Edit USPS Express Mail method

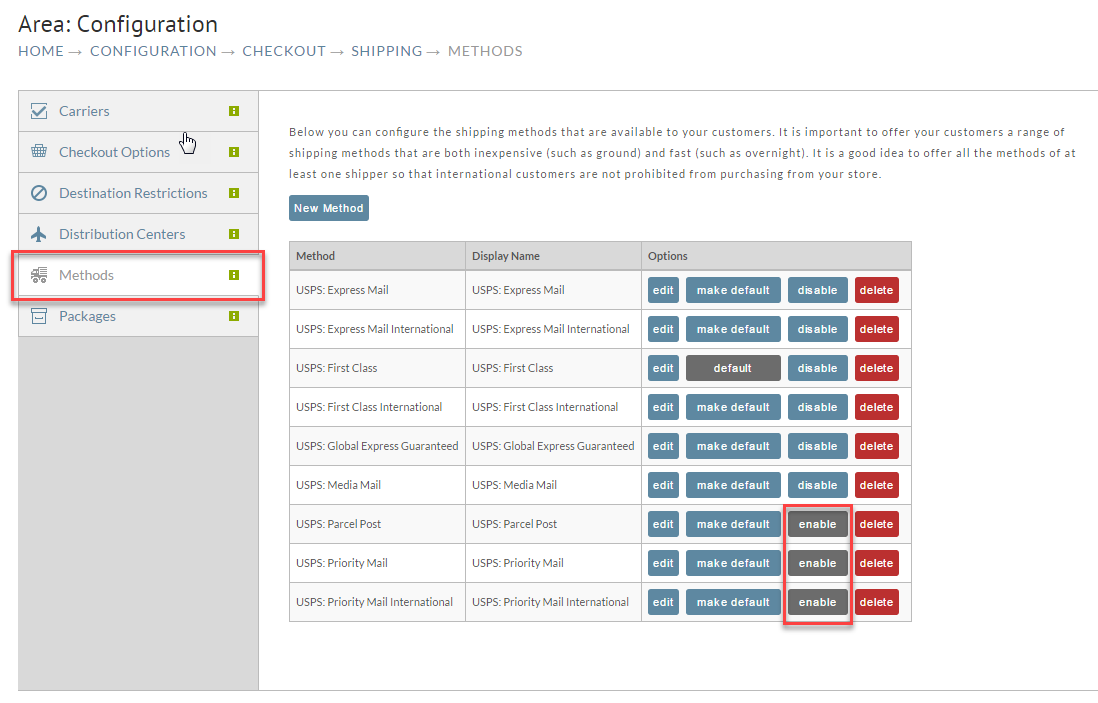(663, 291)
